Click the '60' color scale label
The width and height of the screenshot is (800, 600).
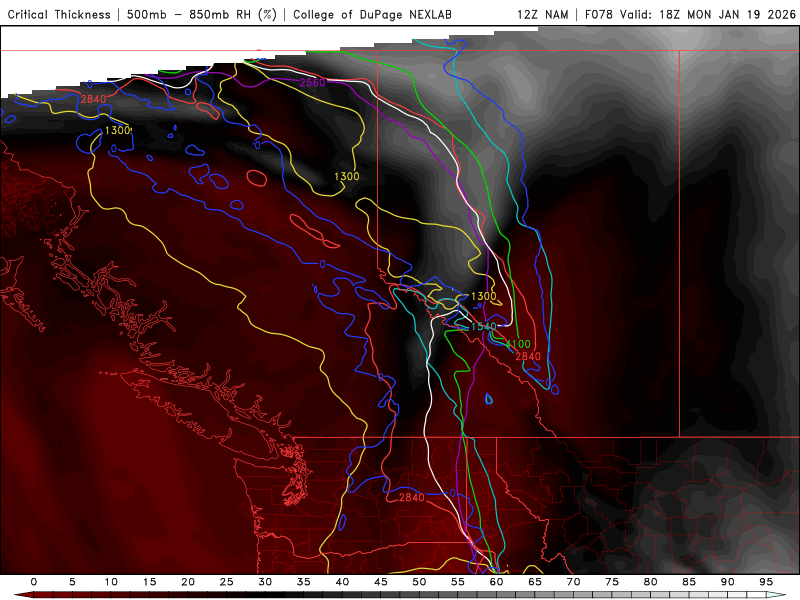tap(496, 582)
